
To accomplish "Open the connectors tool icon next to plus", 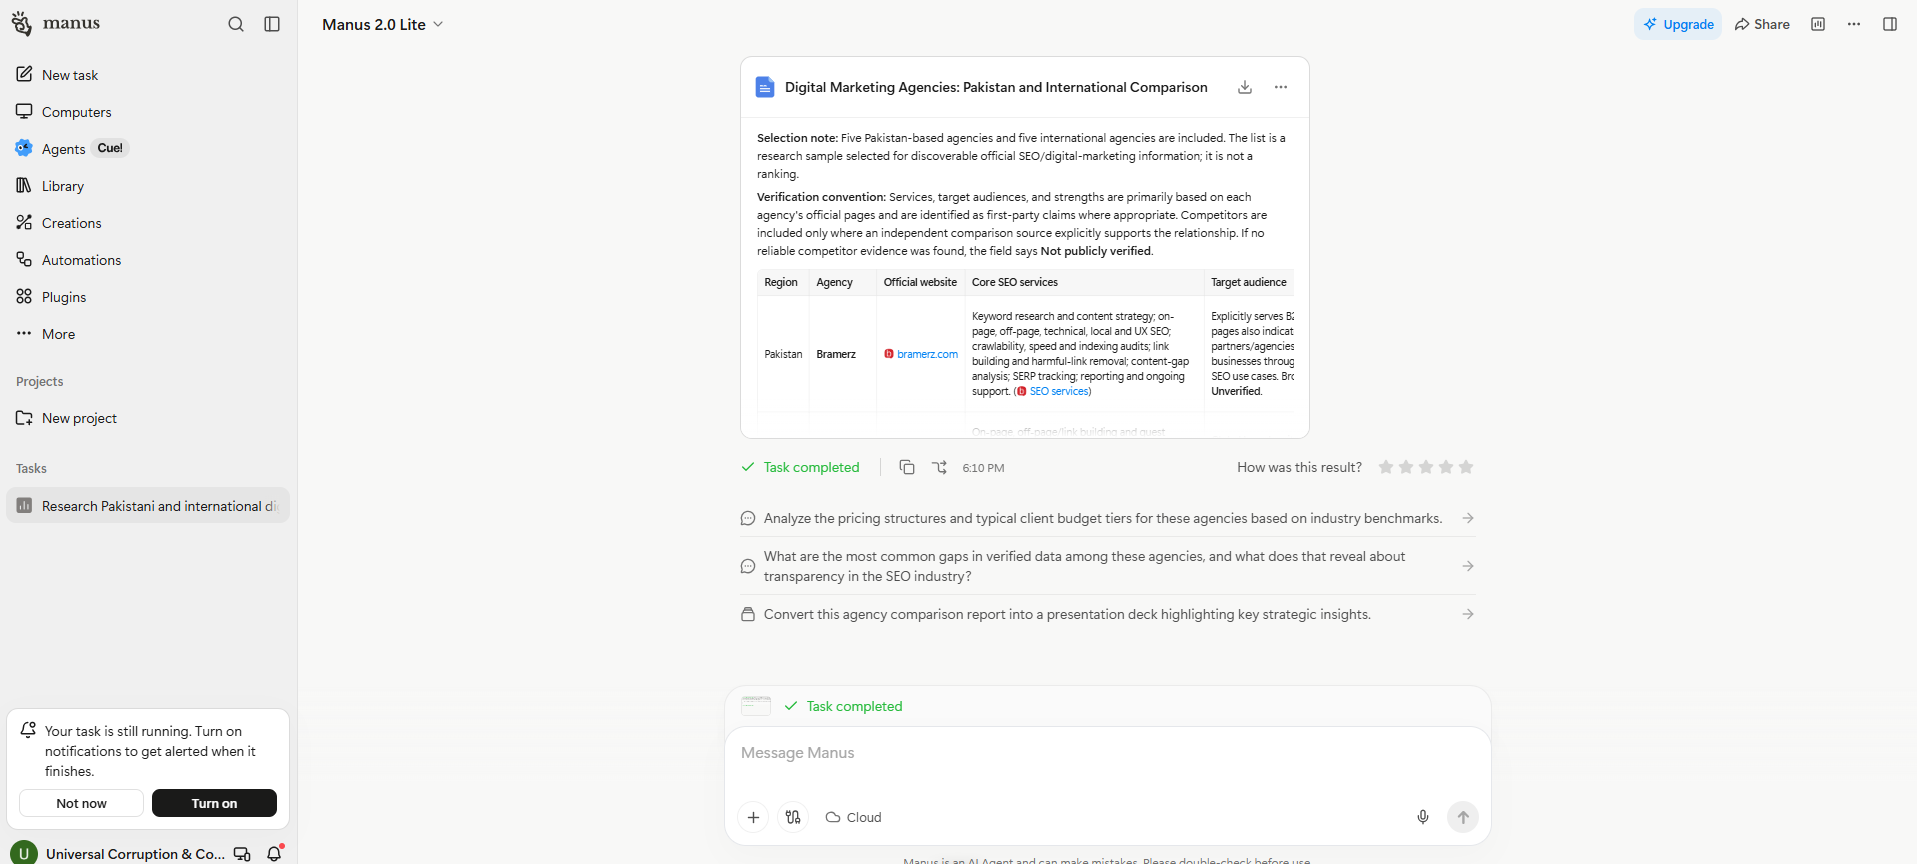I will pyautogui.click(x=793, y=817).
